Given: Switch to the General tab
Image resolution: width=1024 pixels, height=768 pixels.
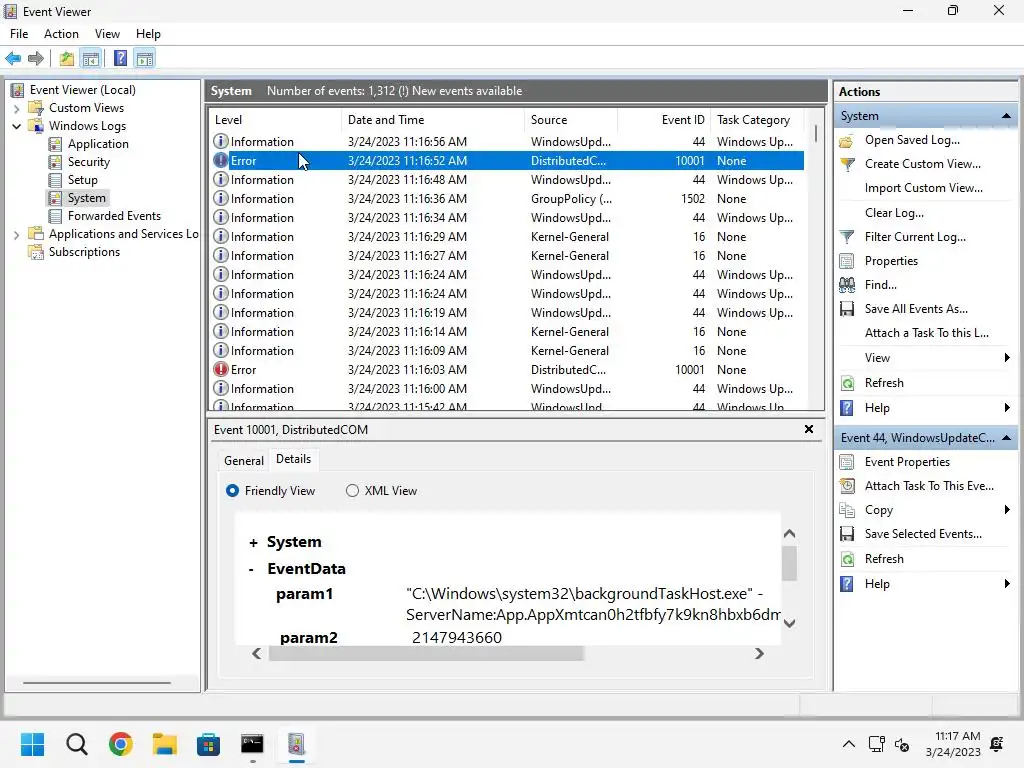Looking at the screenshot, I should pos(244,460).
